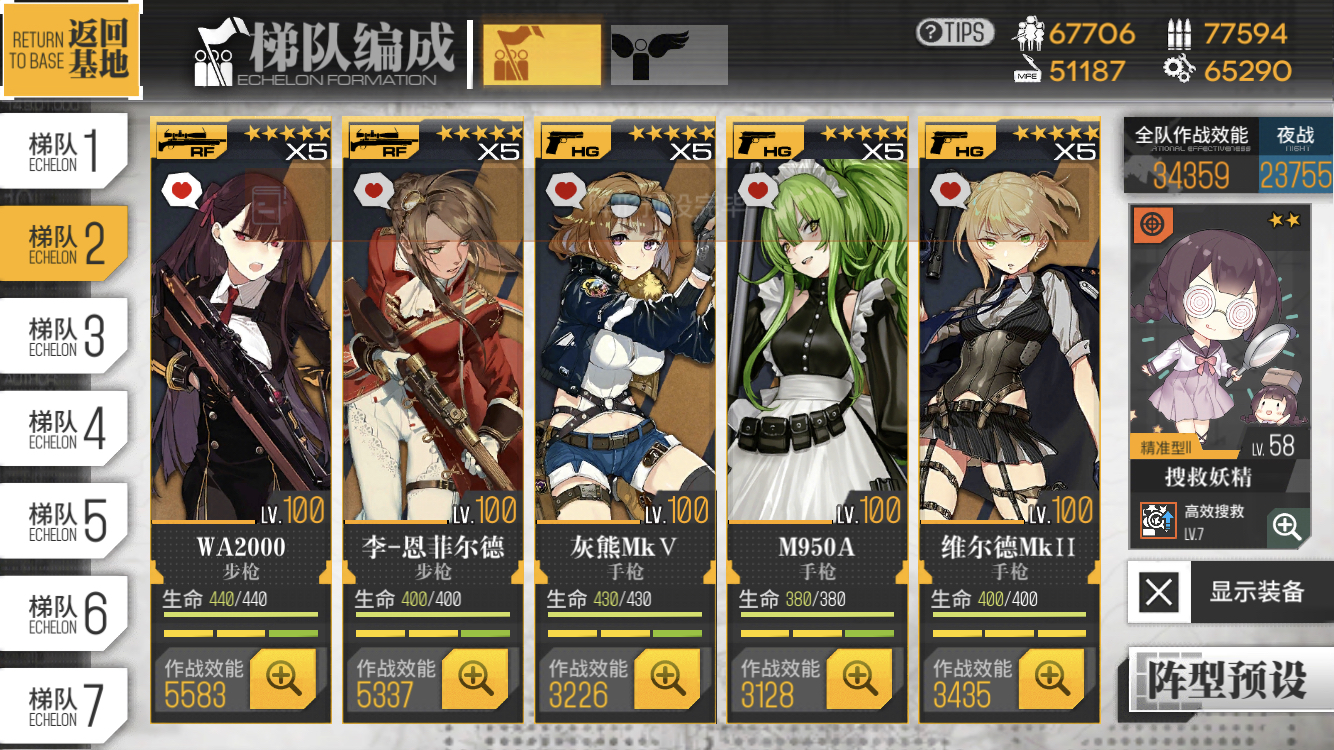Viewport: 1334px width, 750px height.
Task: Click the 高效搜救 skill icon
Action: tap(1158, 520)
